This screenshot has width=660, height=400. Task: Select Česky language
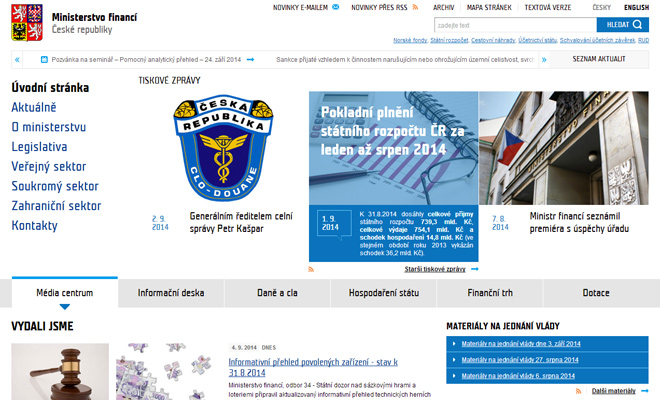[601, 8]
